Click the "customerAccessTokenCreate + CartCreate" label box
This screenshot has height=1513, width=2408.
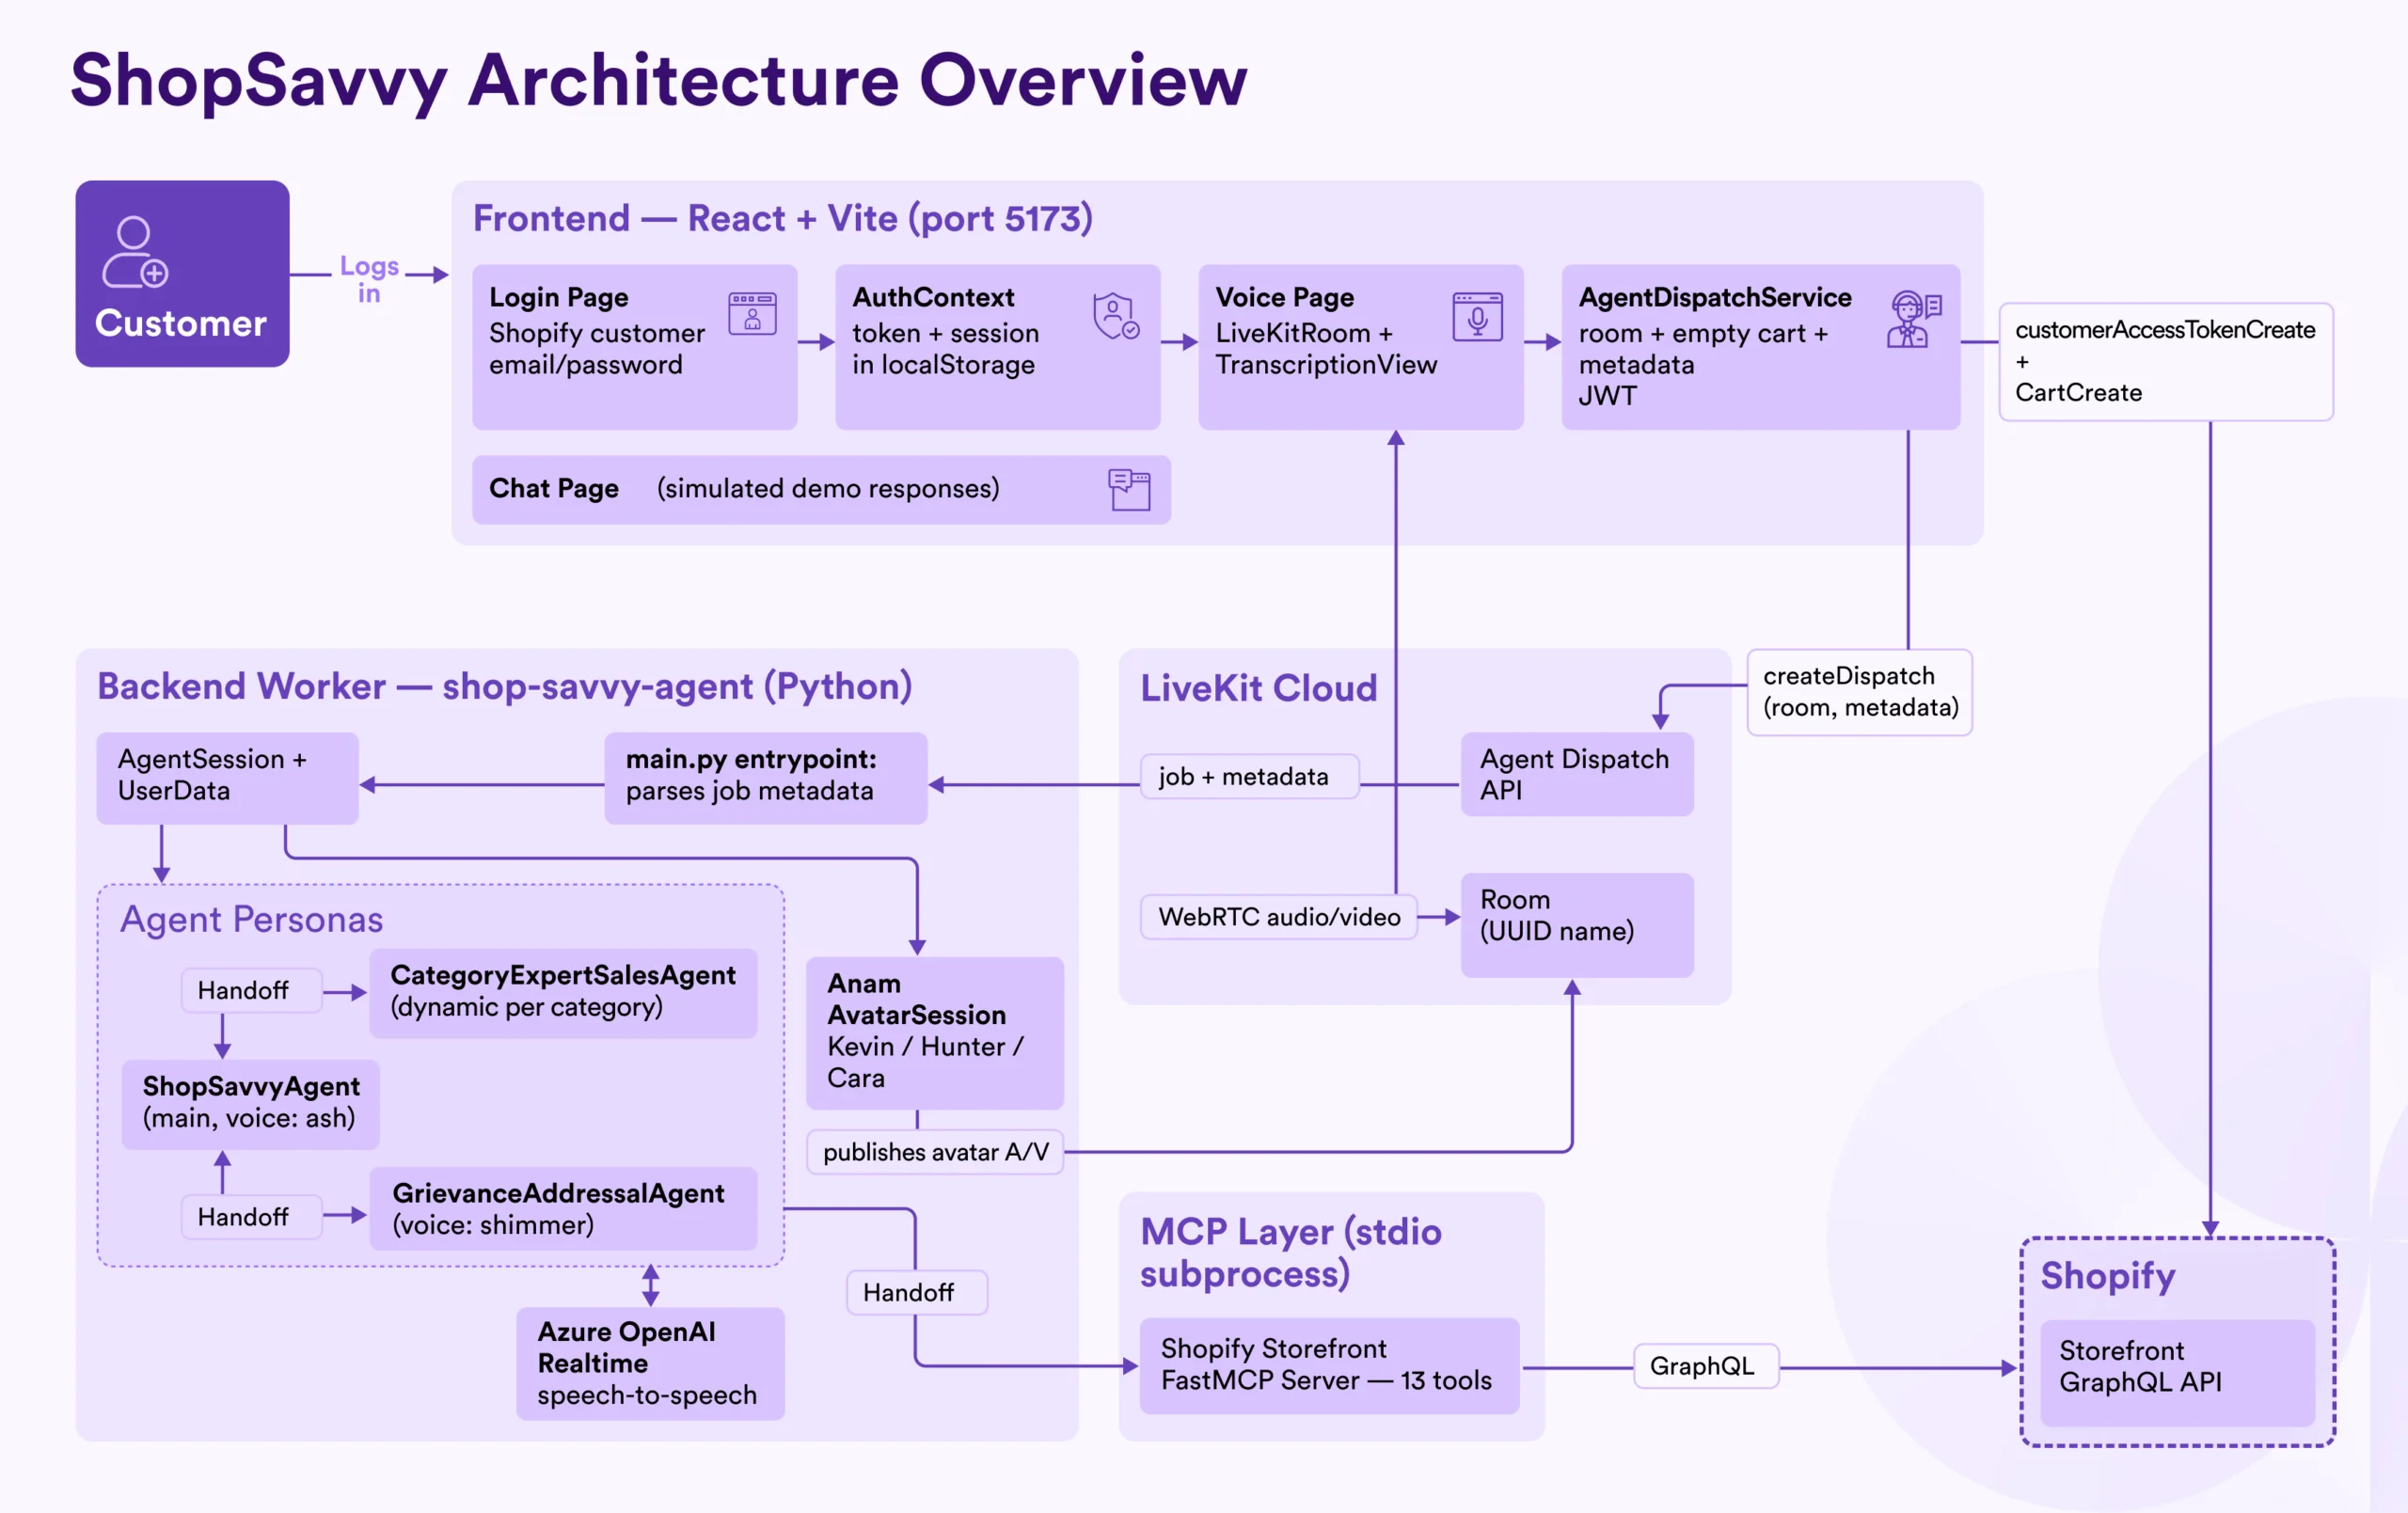(x=2166, y=361)
